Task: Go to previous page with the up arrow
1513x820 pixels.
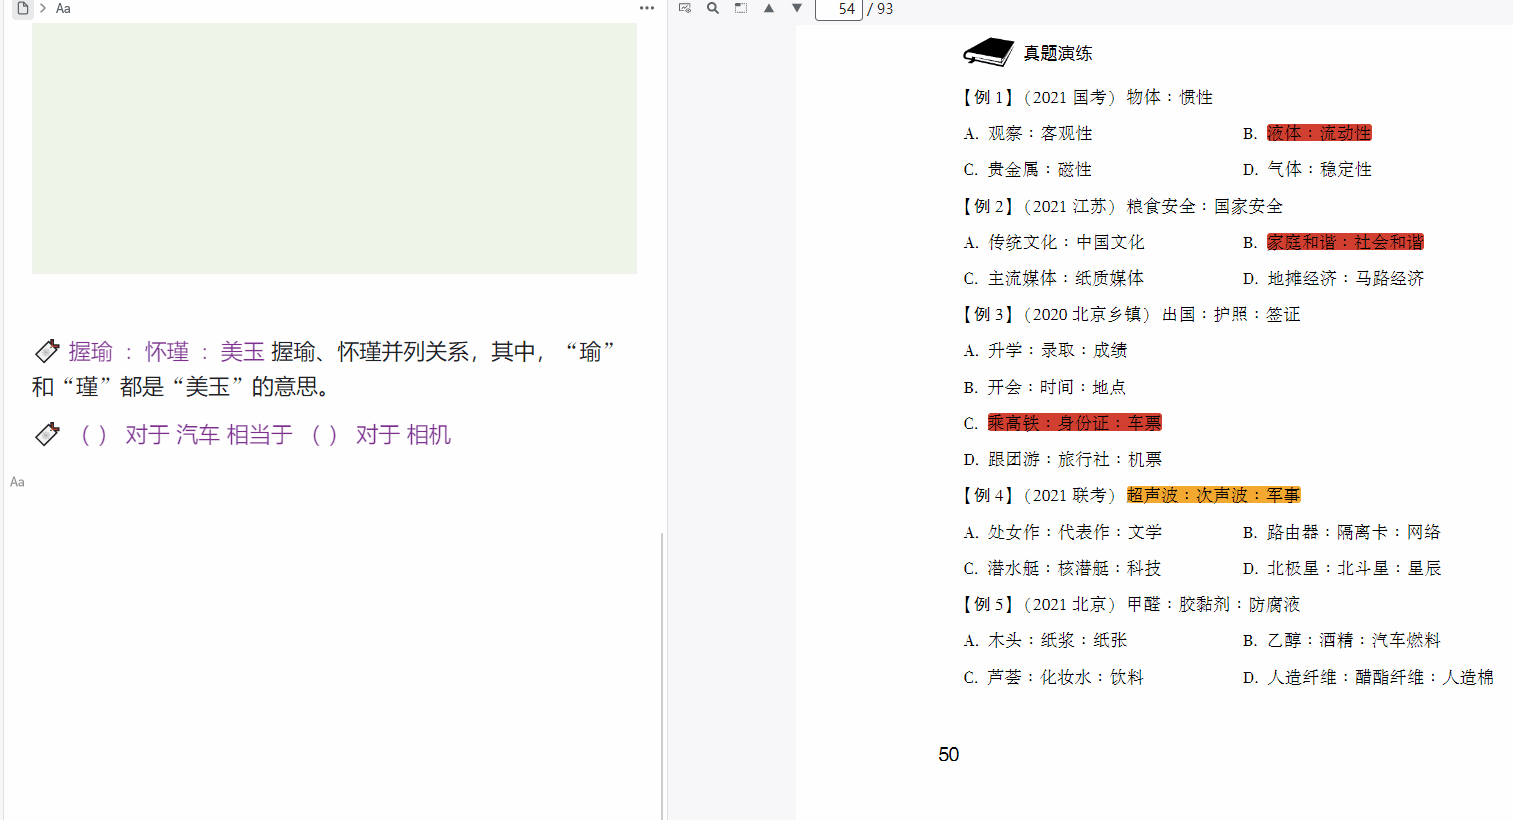Action: (769, 8)
